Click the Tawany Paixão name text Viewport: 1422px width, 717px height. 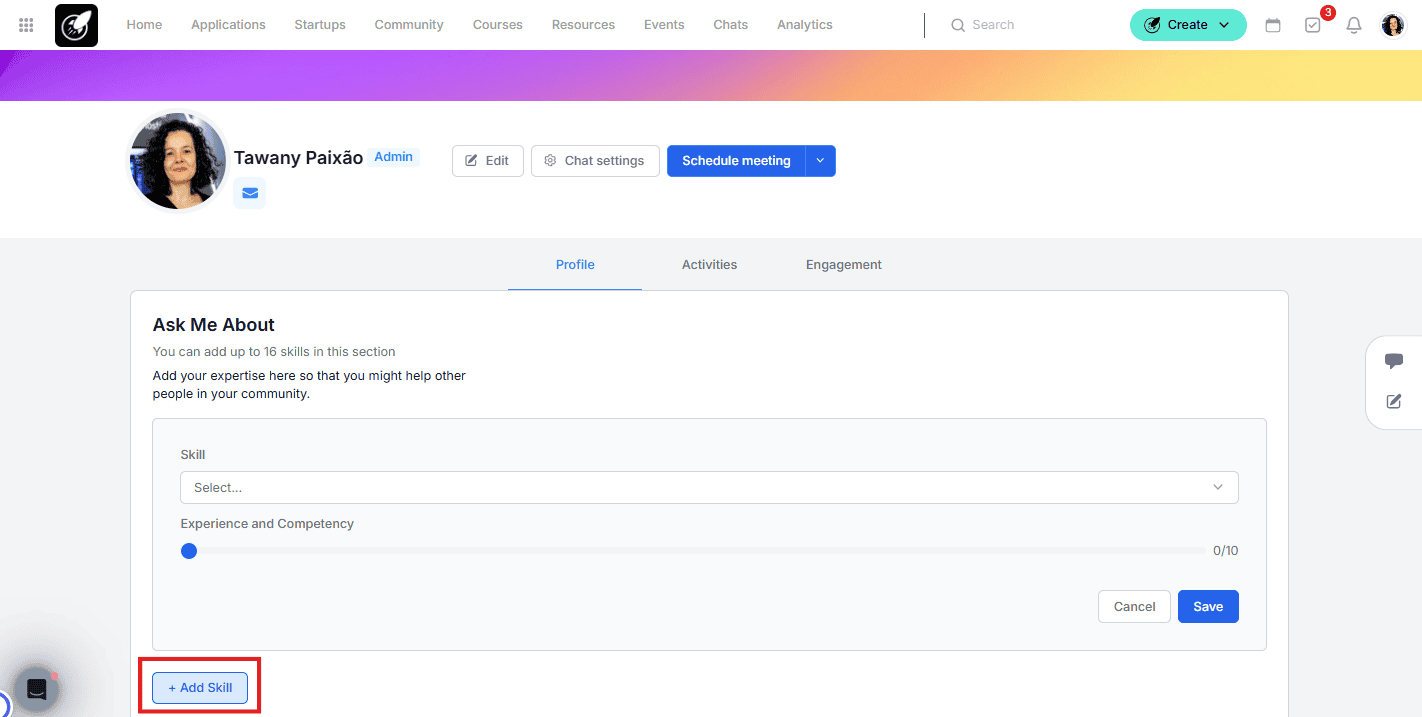(298, 158)
